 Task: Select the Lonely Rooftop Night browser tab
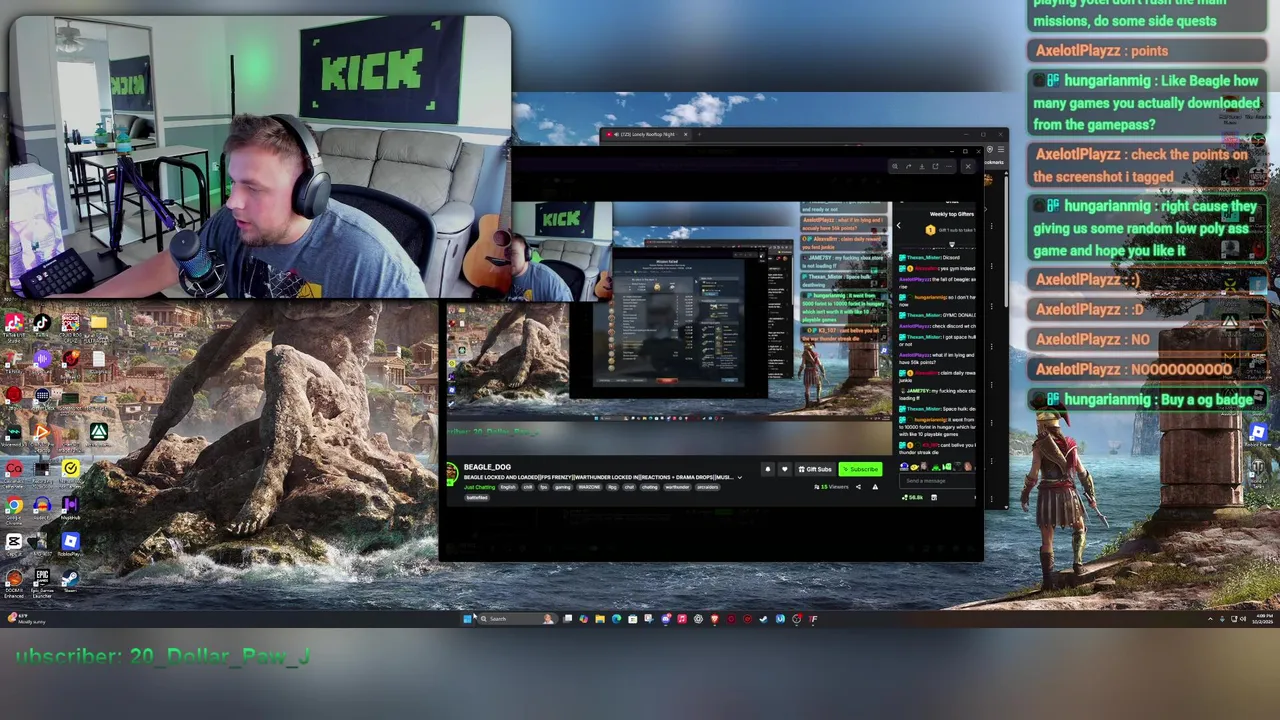pos(646,134)
